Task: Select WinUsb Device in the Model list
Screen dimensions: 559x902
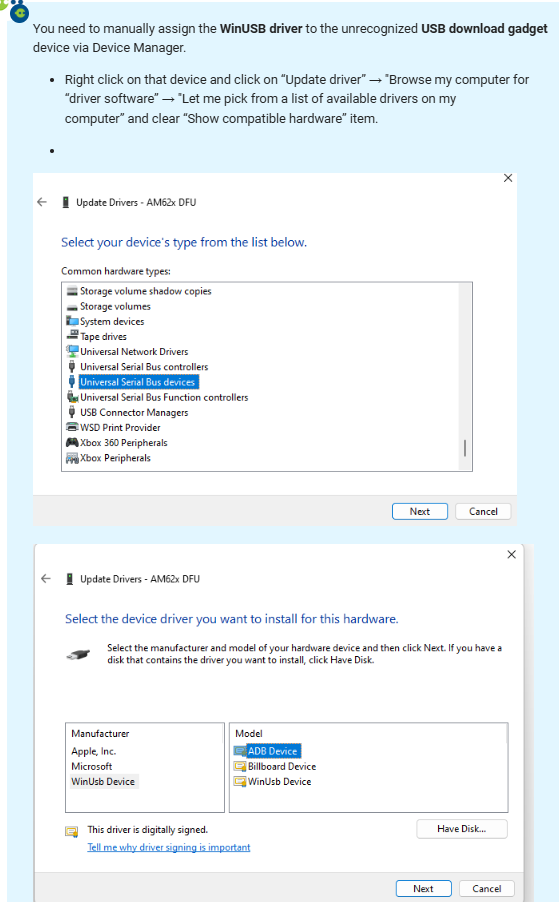Action: coord(280,782)
